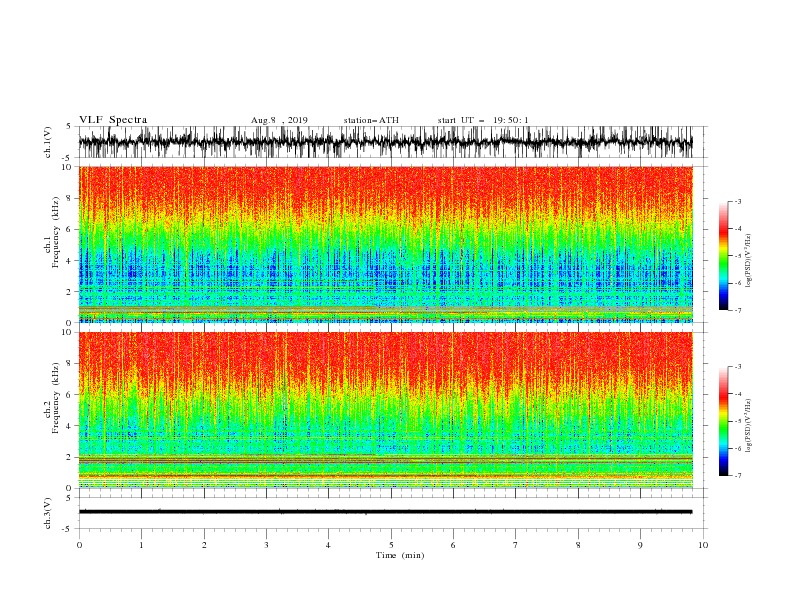Click the ch.2 frequency axis "0" tick label

point(70,488)
